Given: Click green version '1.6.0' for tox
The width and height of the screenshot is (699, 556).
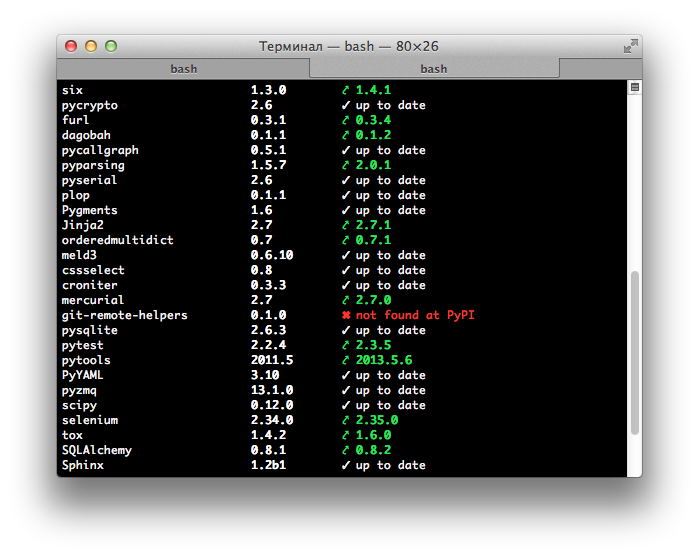Looking at the screenshot, I should pos(373,435).
